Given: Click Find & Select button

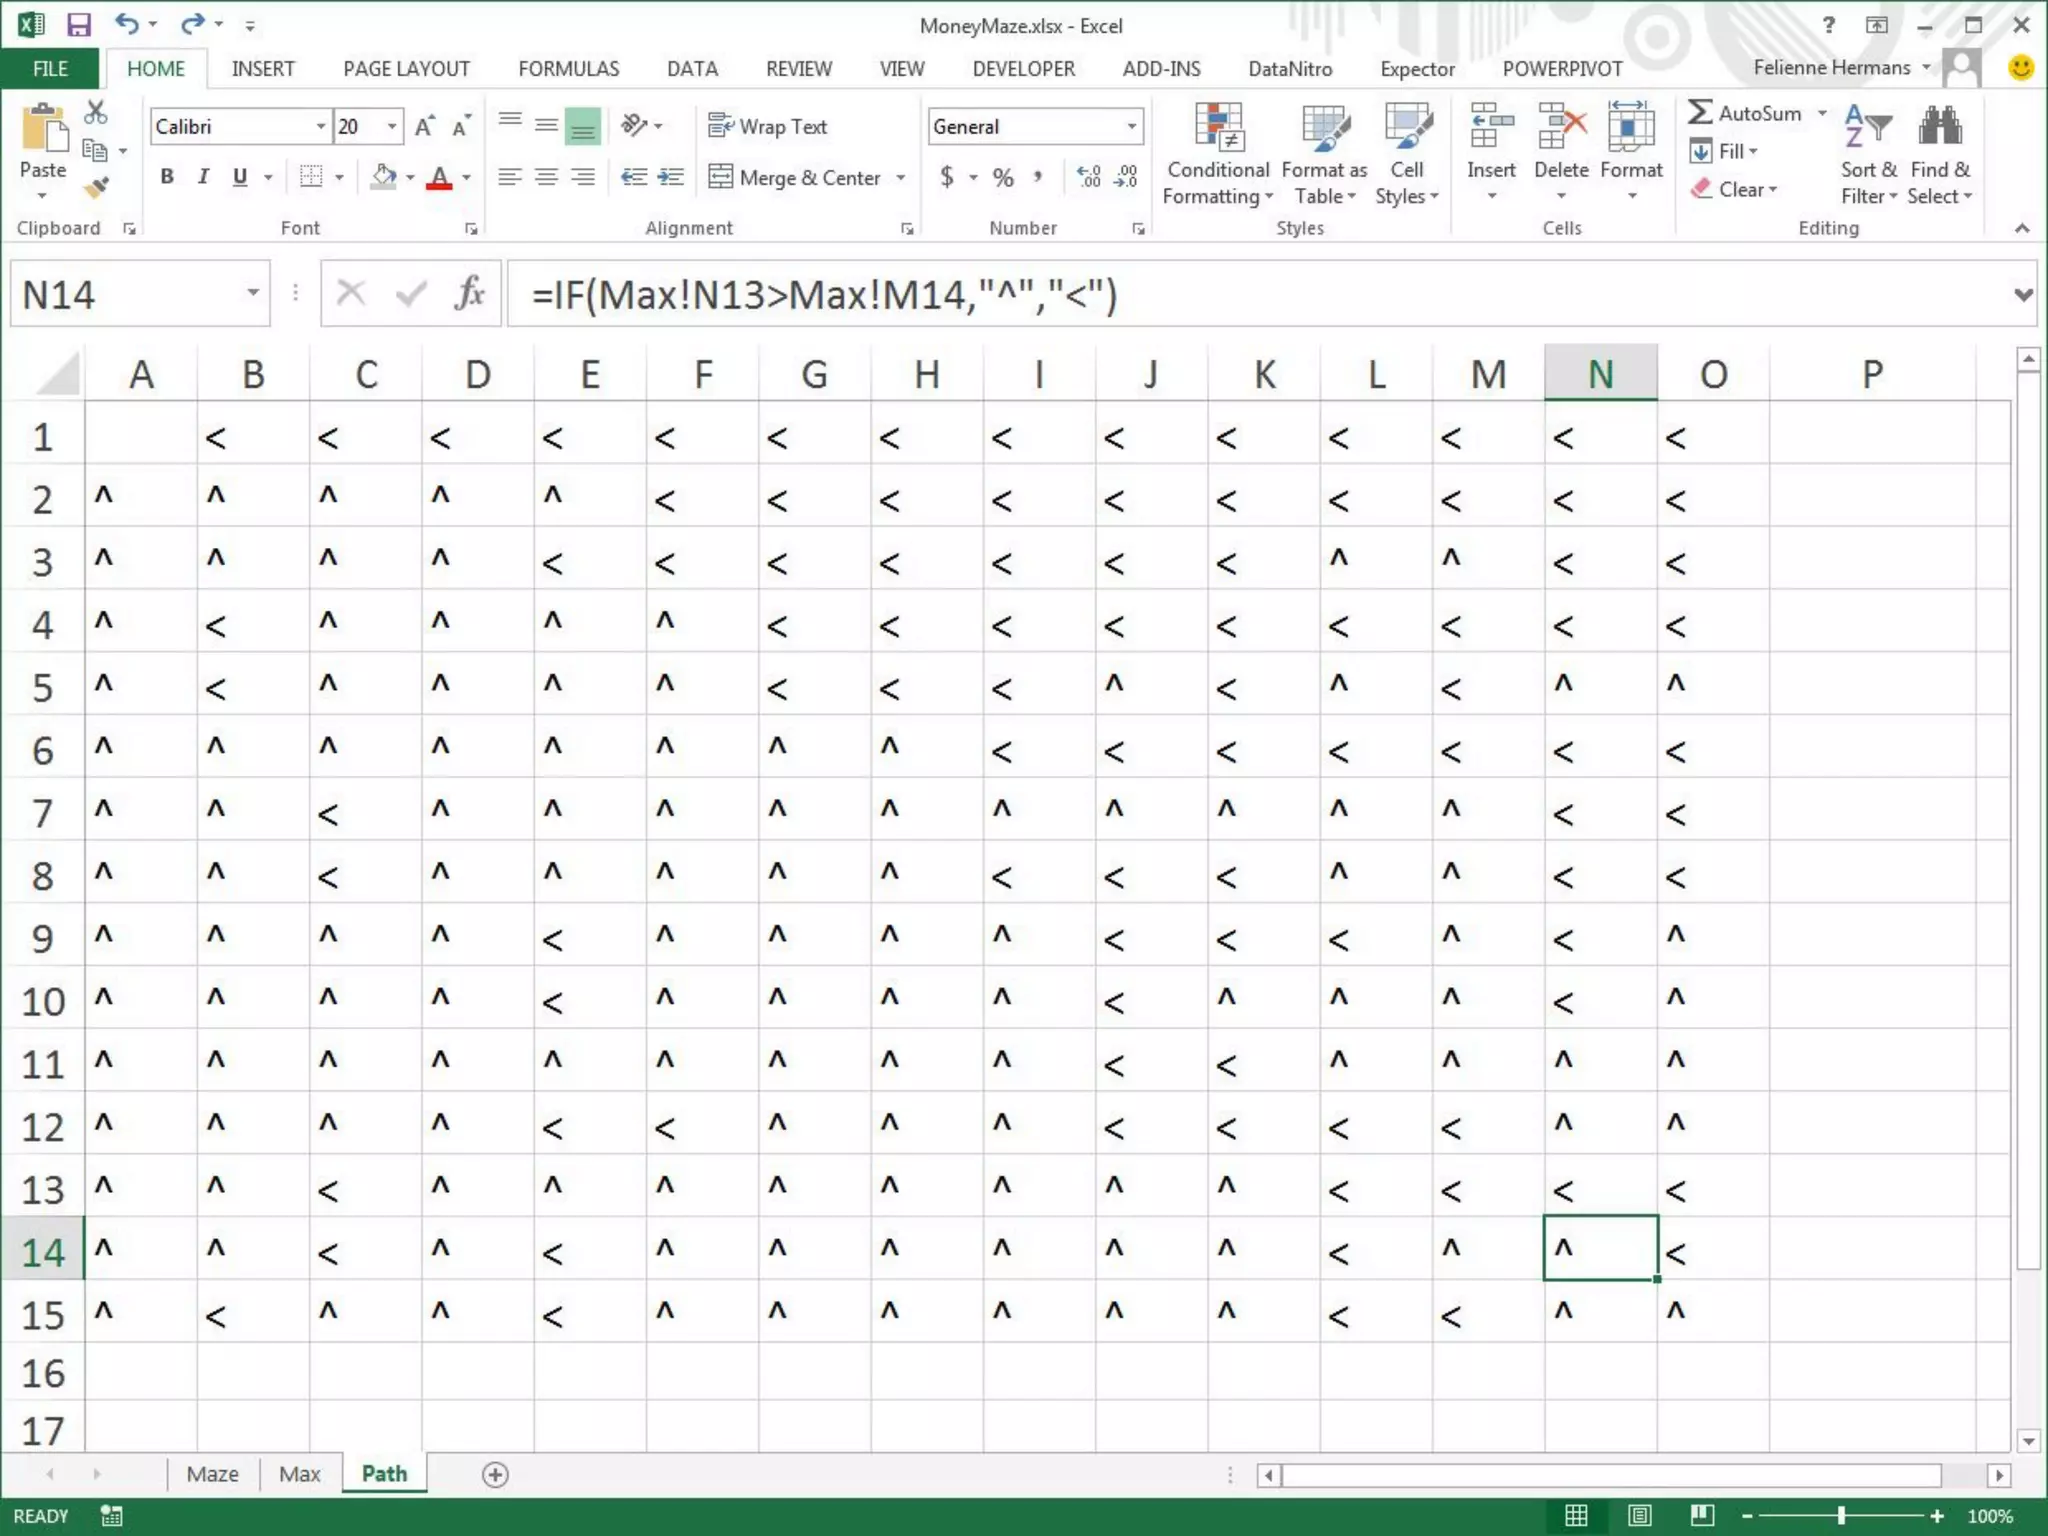Looking at the screenshot, I should [1940, 155].
